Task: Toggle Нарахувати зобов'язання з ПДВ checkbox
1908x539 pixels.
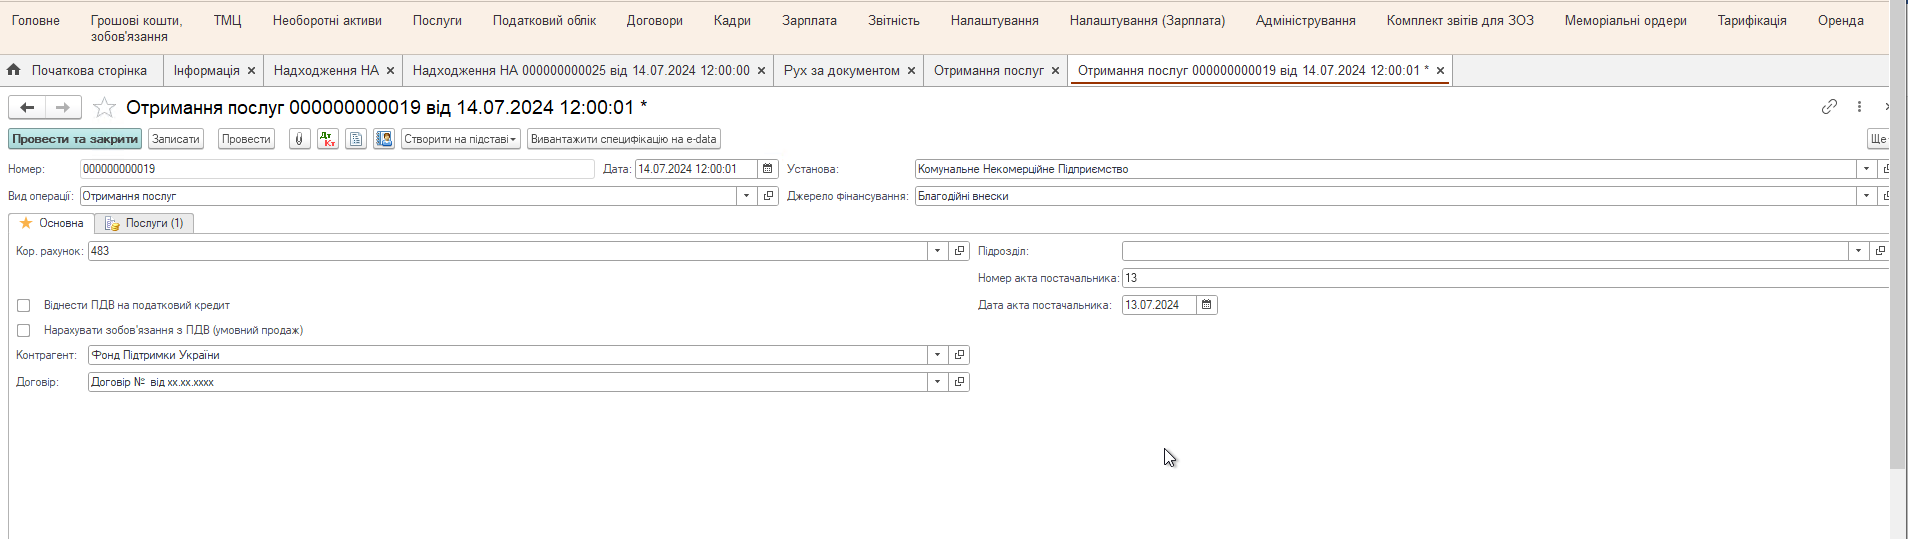Action: point(24,330)
